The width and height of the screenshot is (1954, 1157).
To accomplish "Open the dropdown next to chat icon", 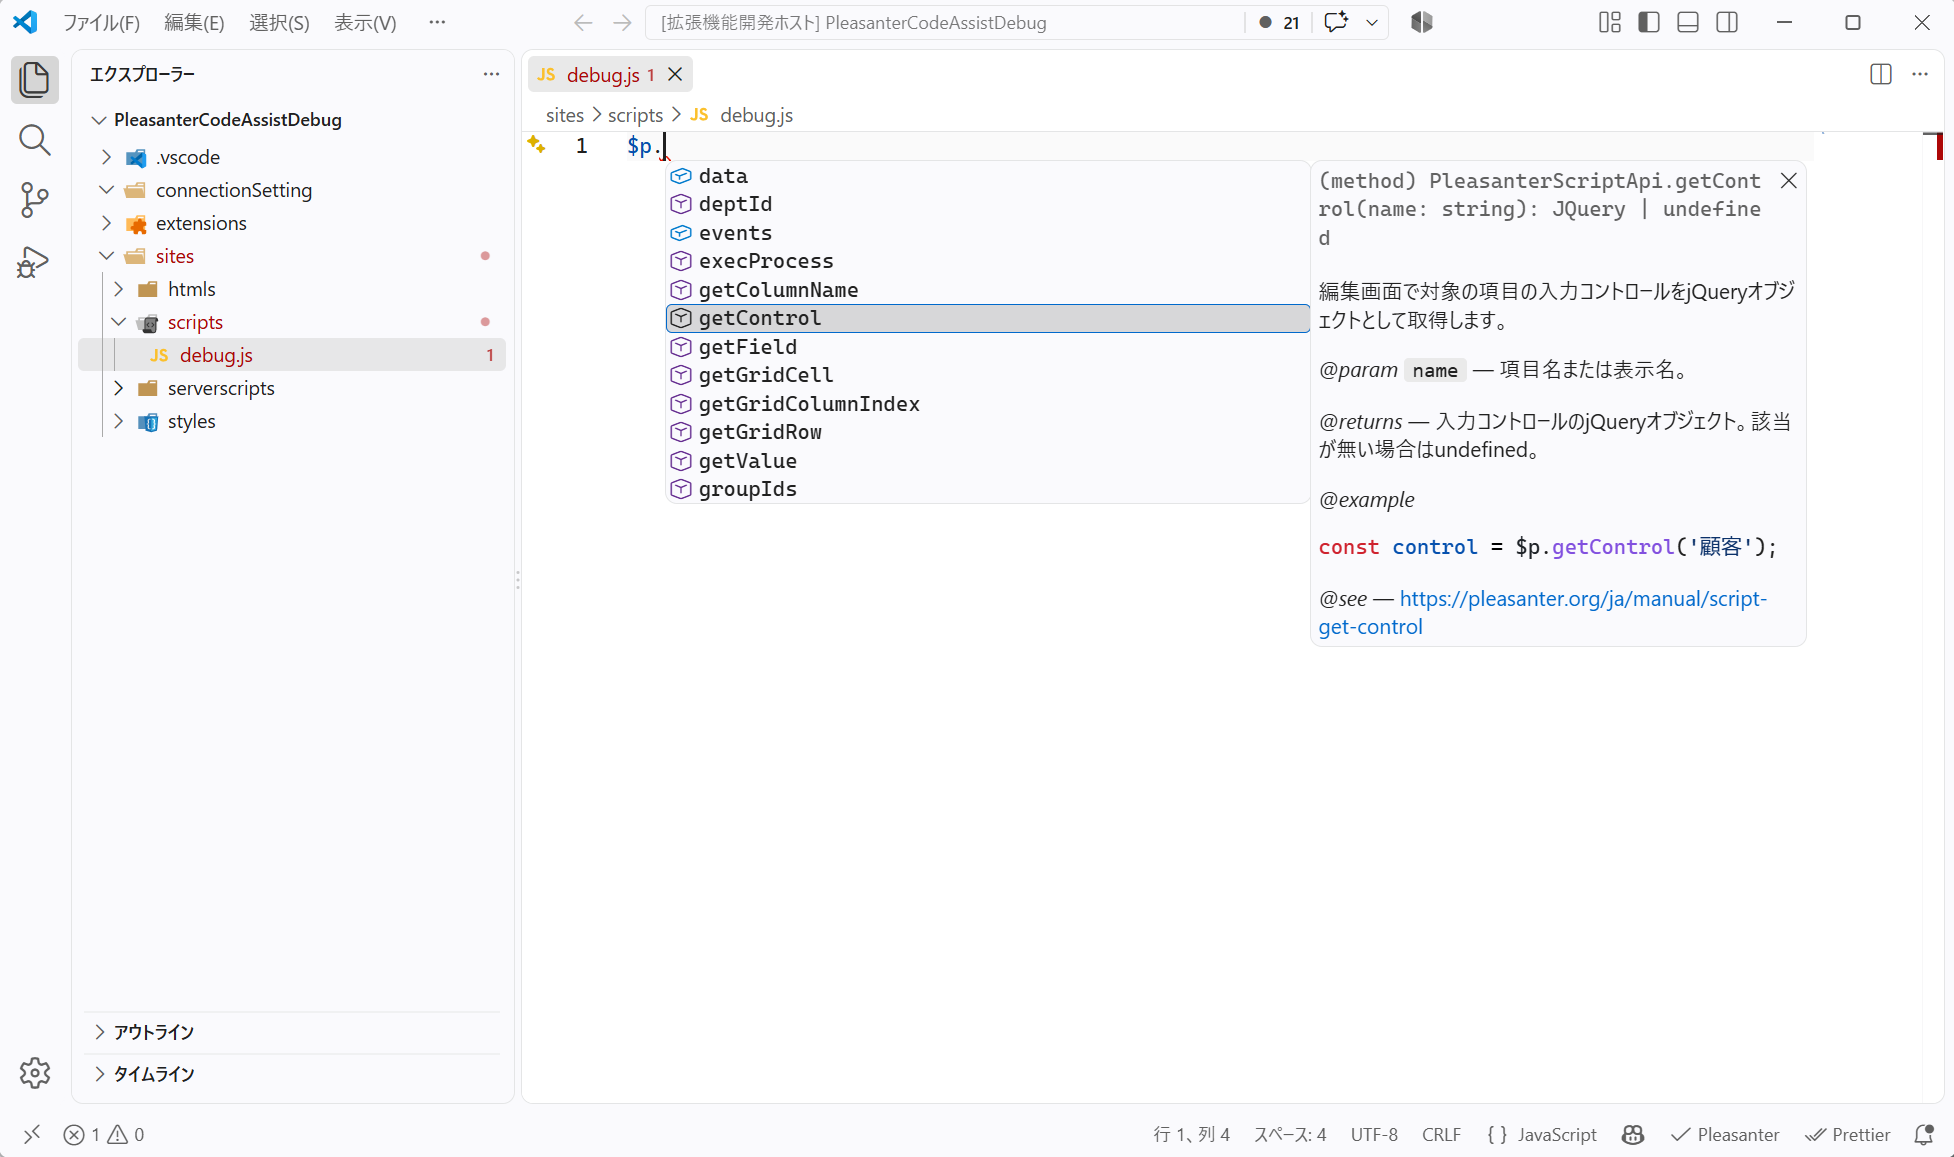I will click(1372, 22).
